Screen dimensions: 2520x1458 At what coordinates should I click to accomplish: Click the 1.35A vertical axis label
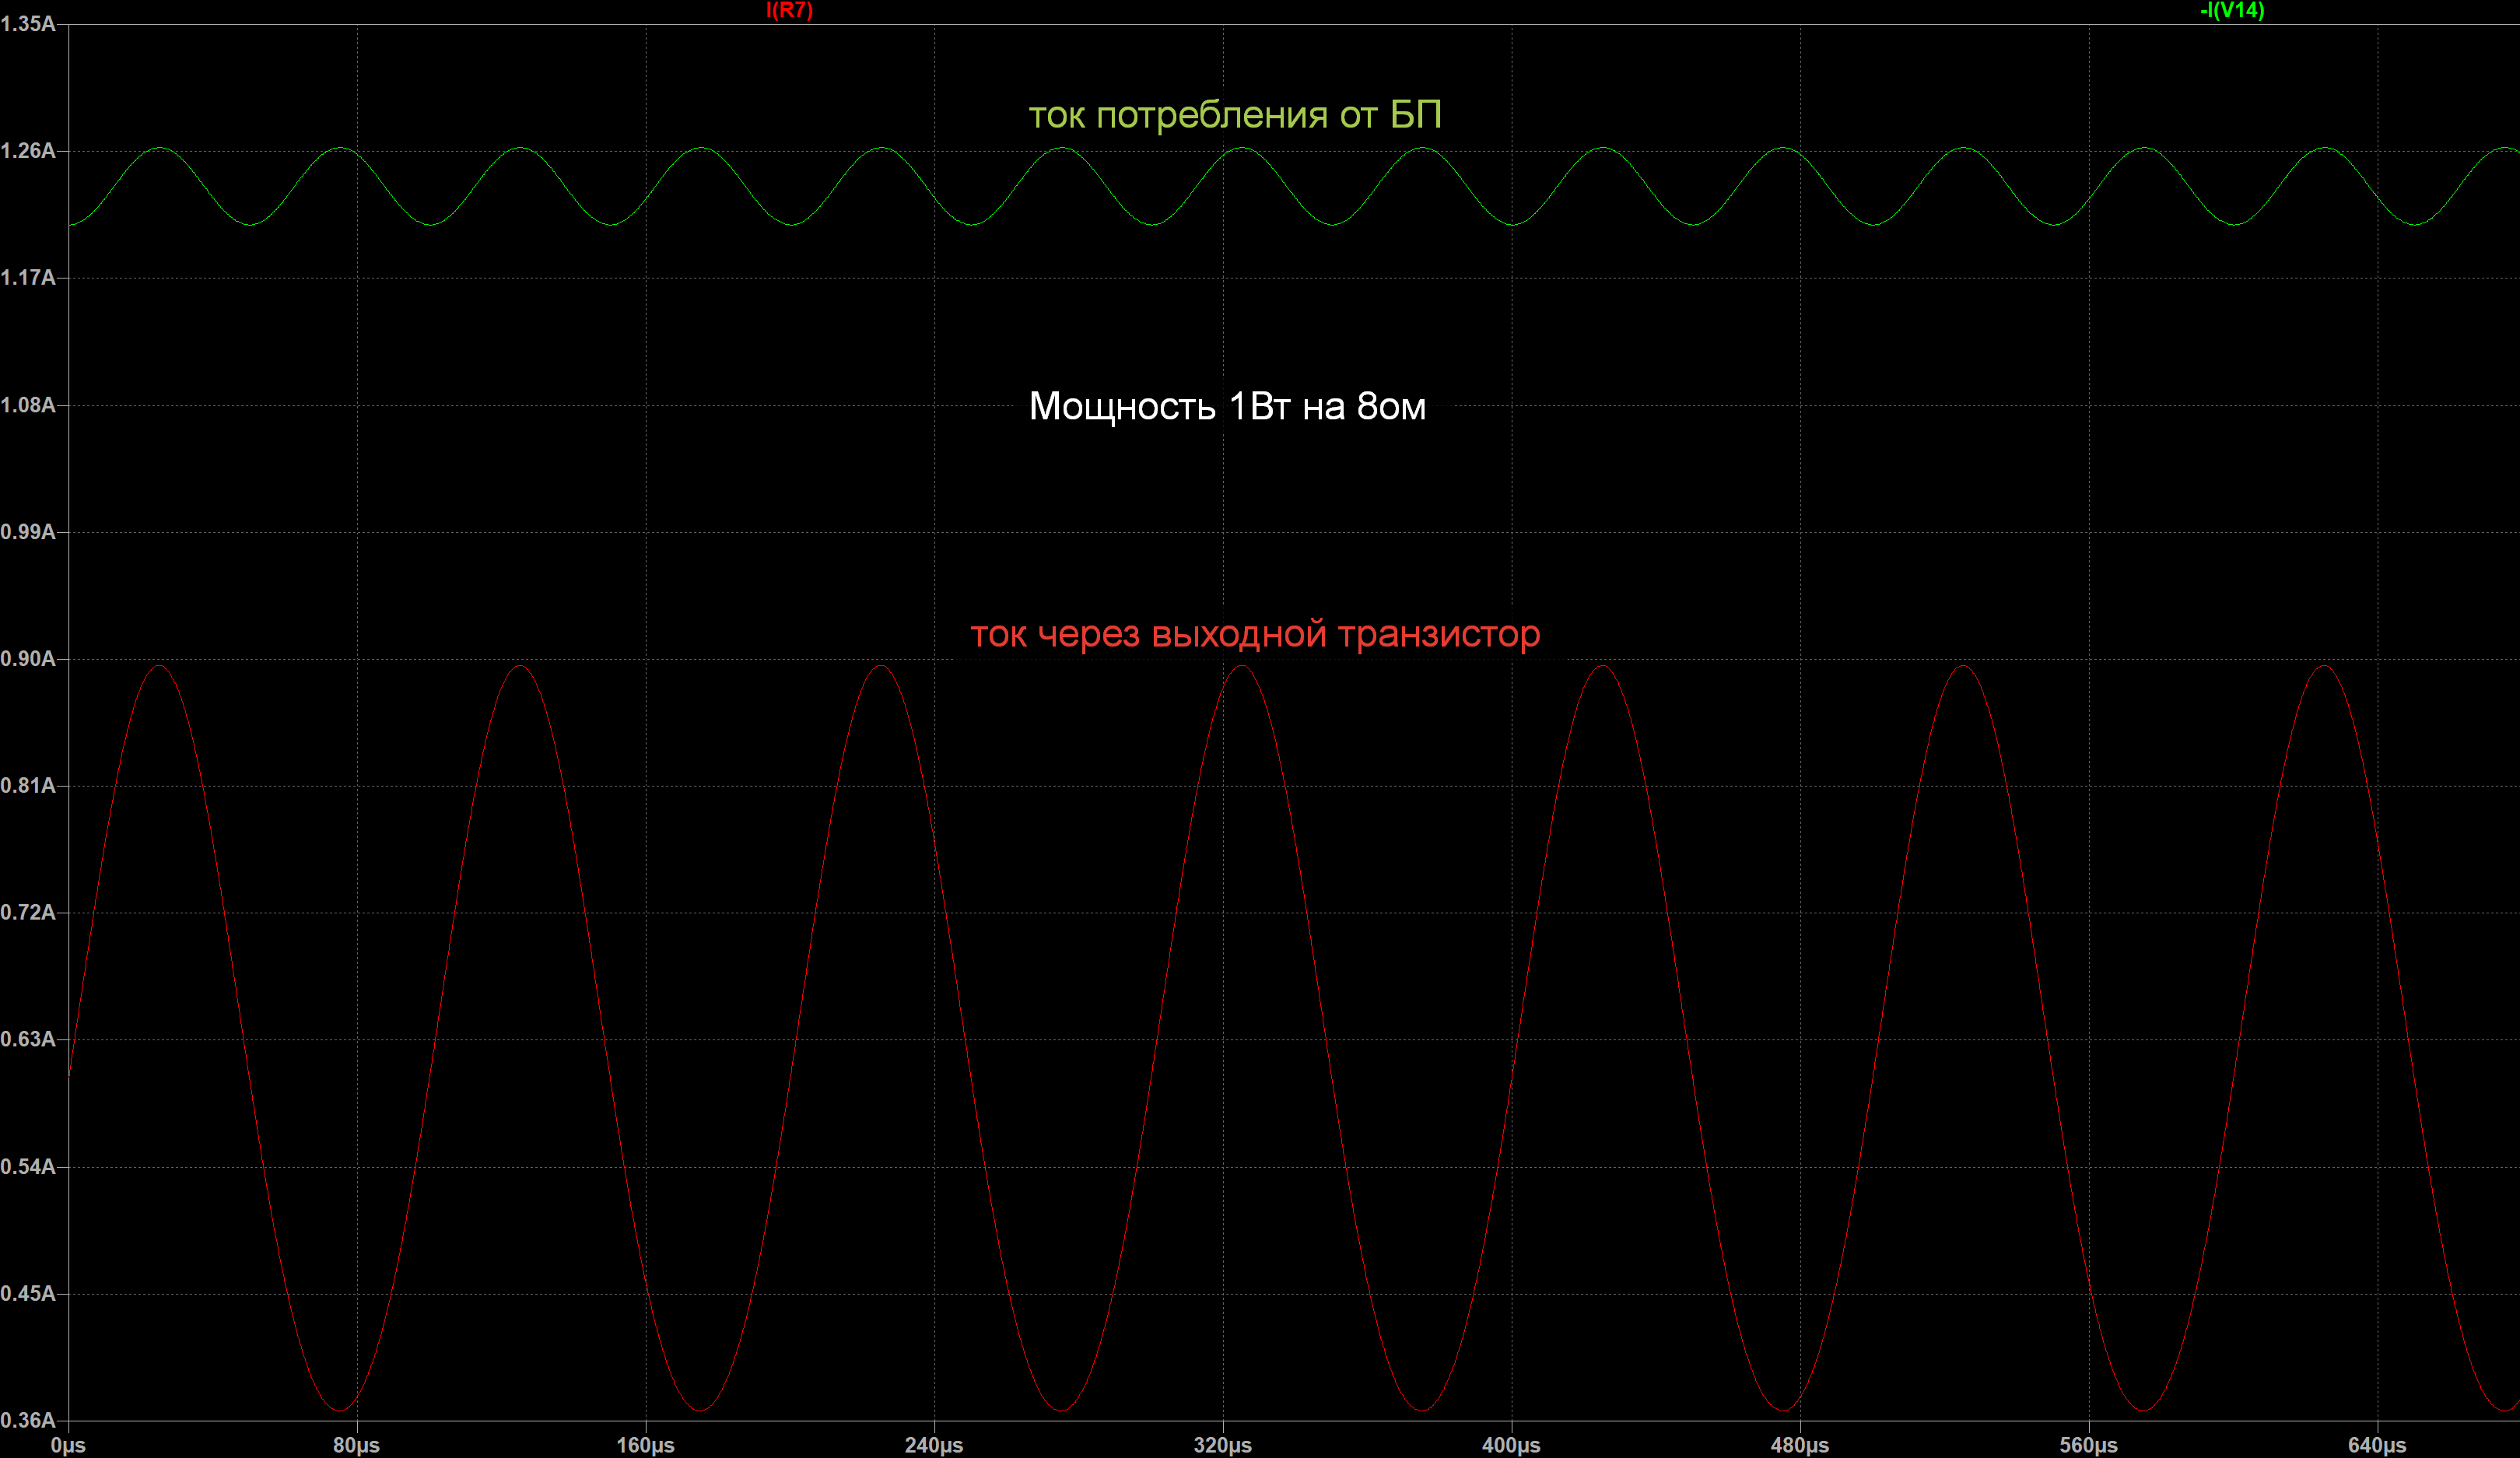pos(28,24)
